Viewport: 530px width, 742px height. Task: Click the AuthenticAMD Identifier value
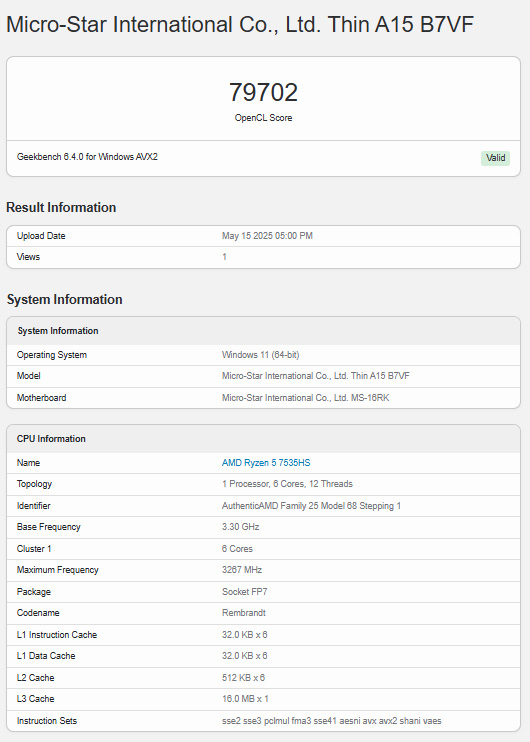(x=311, y=505)
